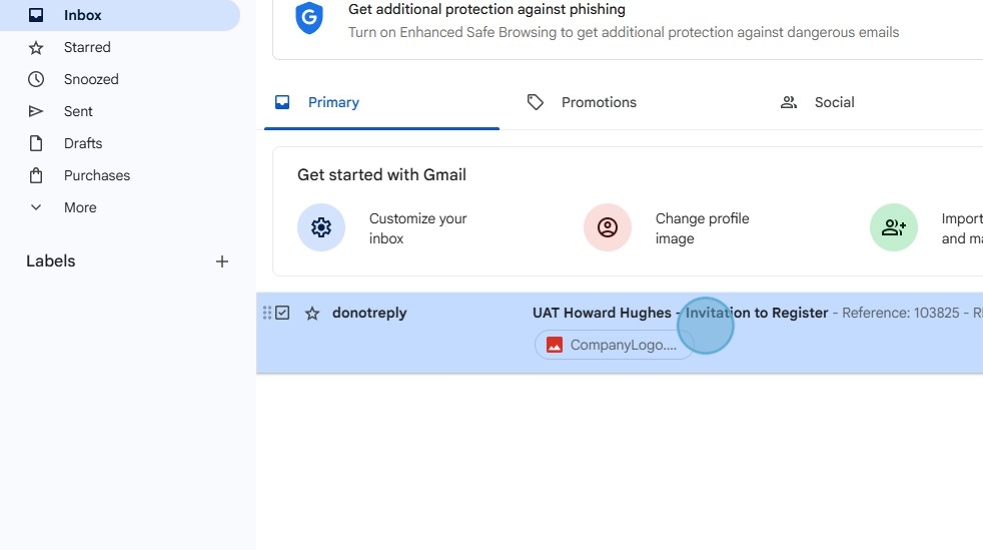The width and height of the screenshot is (983, 550).
Task: Open the Starred folder
Action: coord(87,47)
